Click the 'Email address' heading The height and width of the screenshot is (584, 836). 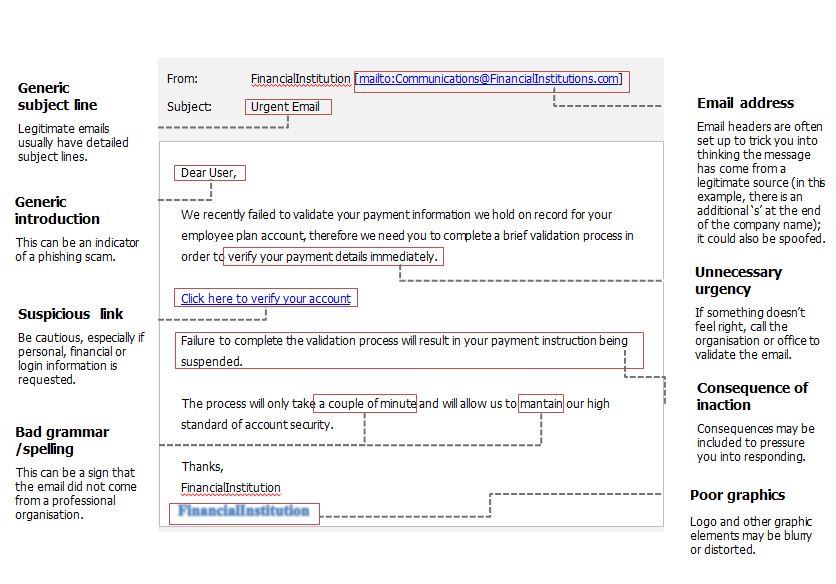[x=745, y=103]
